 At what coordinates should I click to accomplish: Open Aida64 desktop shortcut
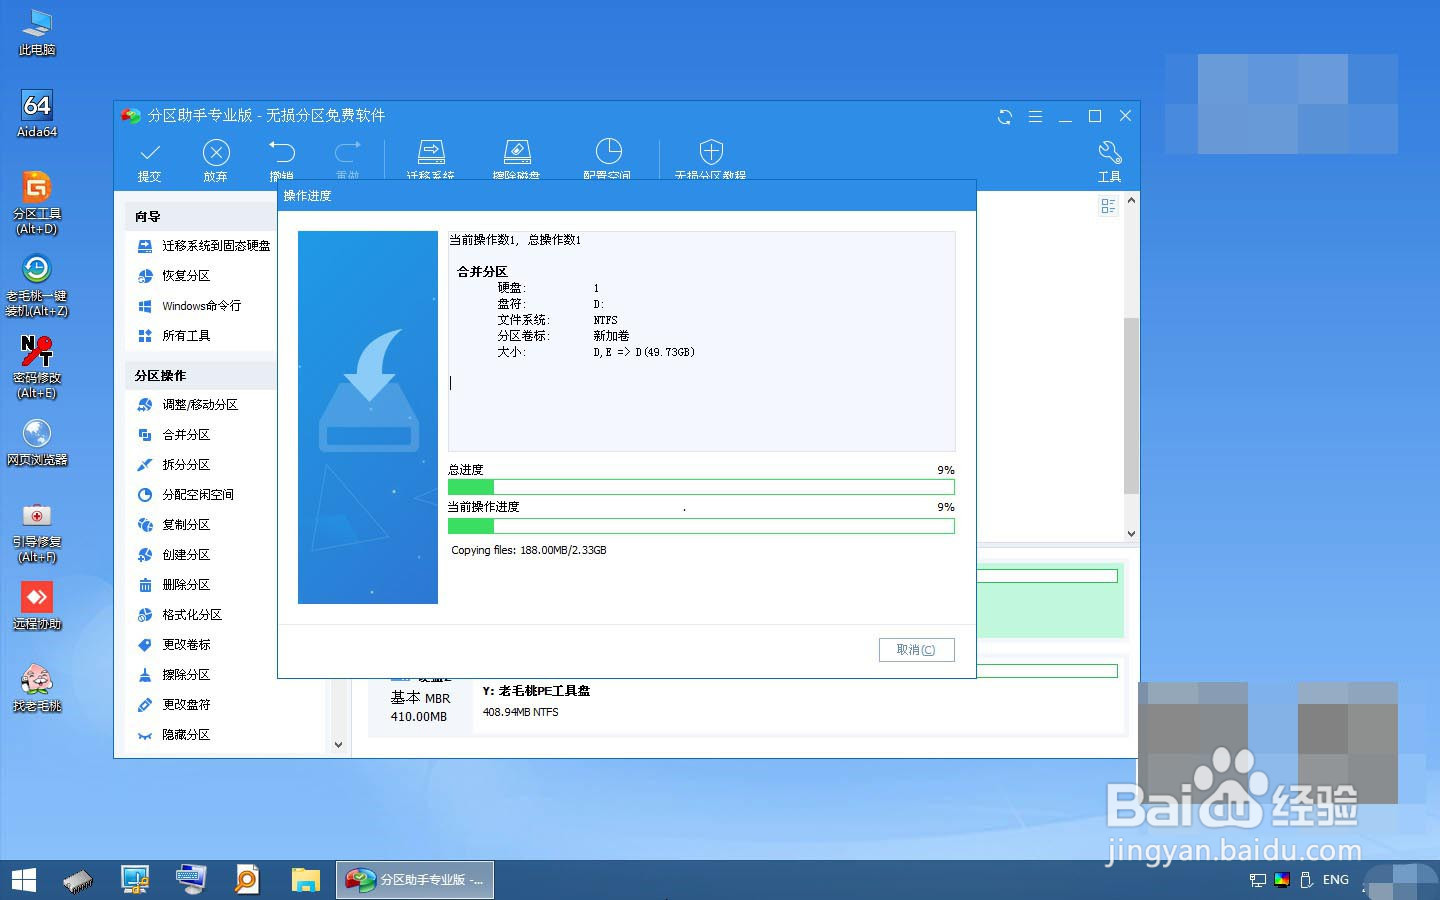[37, 113]
